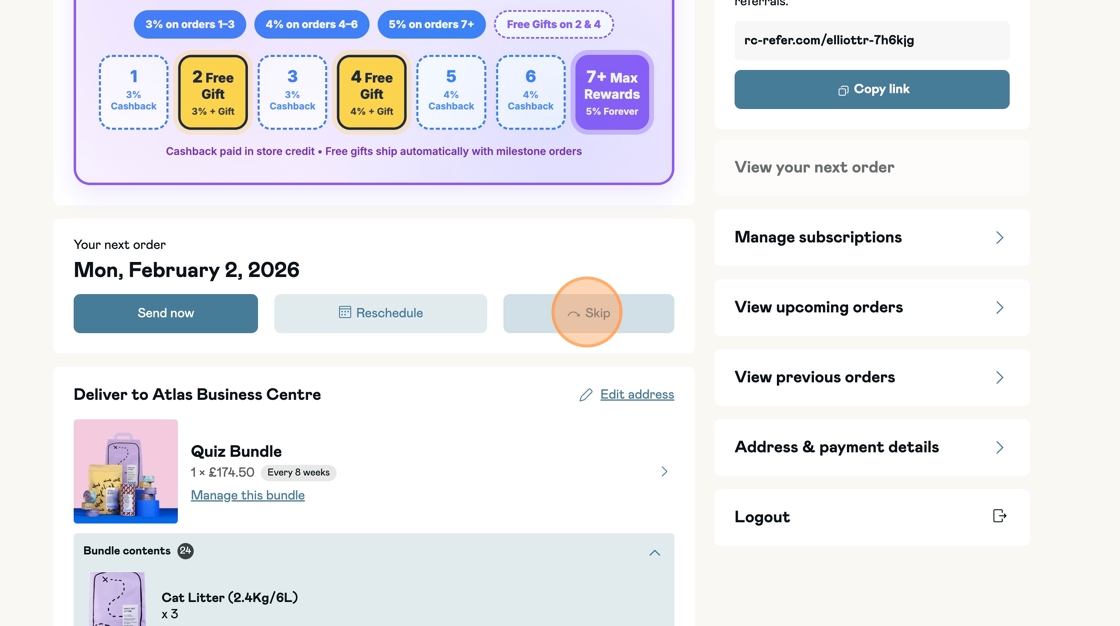
Task: Click the bundle contents count badge
Action: pos(185,551)
